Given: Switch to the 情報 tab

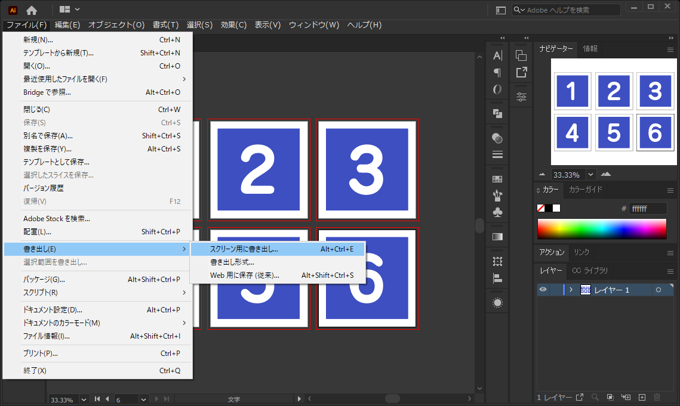Looking at the screenshot, I should [590, 49].
